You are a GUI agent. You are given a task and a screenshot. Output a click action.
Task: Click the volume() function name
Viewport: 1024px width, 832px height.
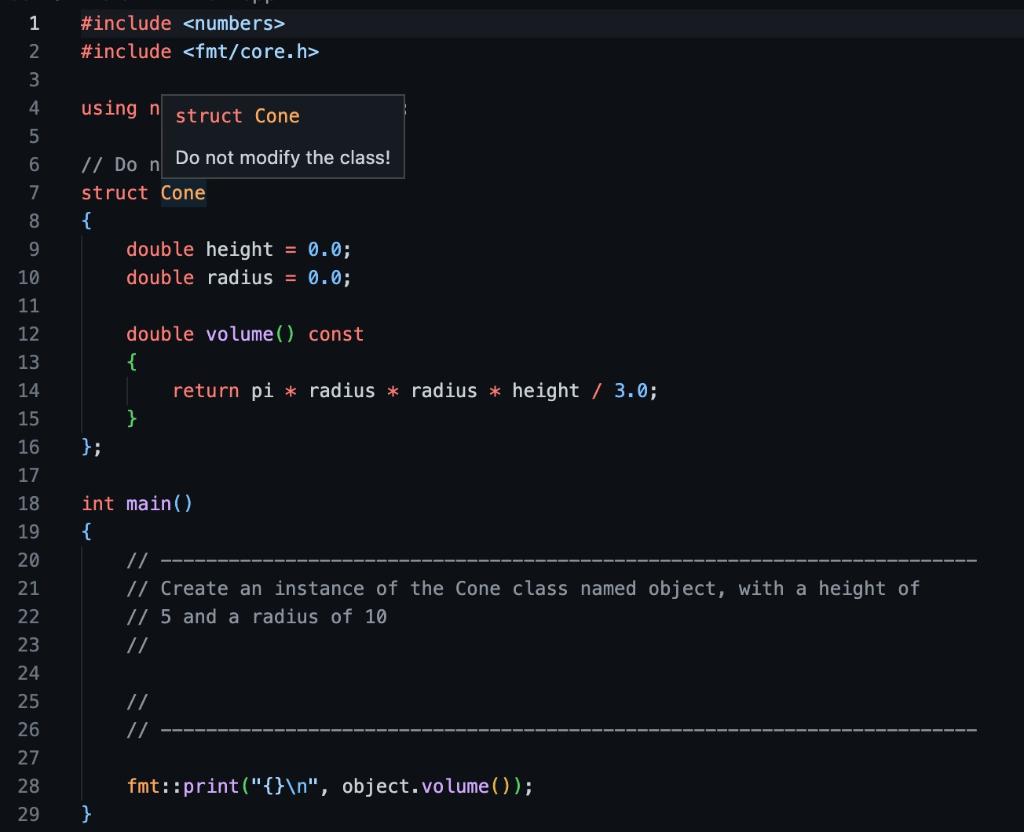pos(238,334)
